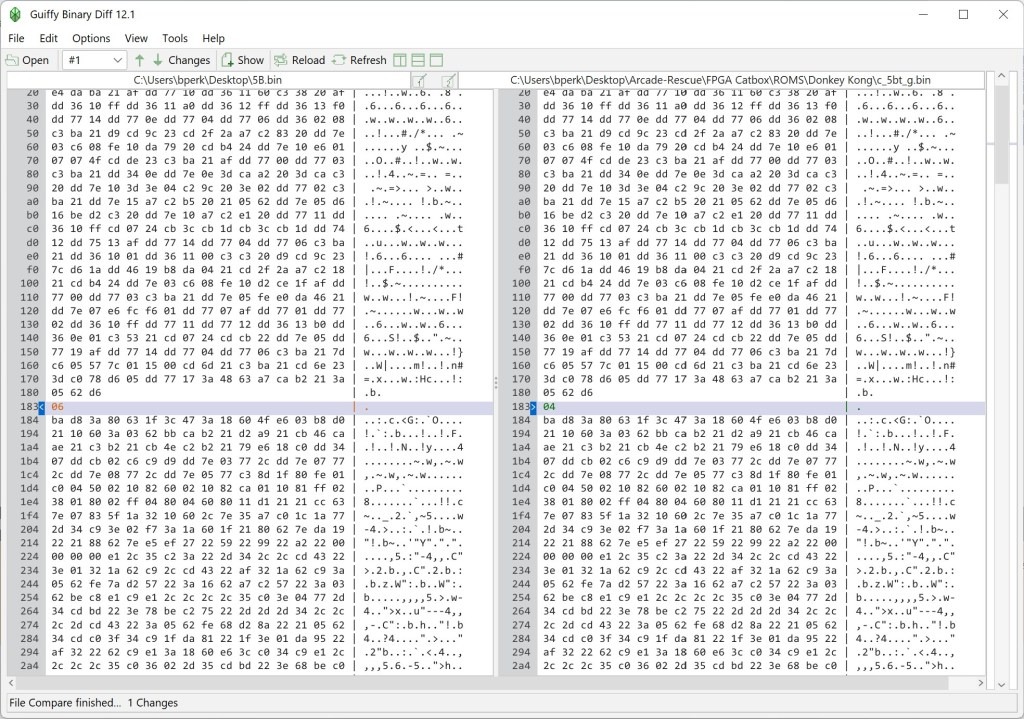Expand the #1 change selector dropdown

click(x=118, y=60)
